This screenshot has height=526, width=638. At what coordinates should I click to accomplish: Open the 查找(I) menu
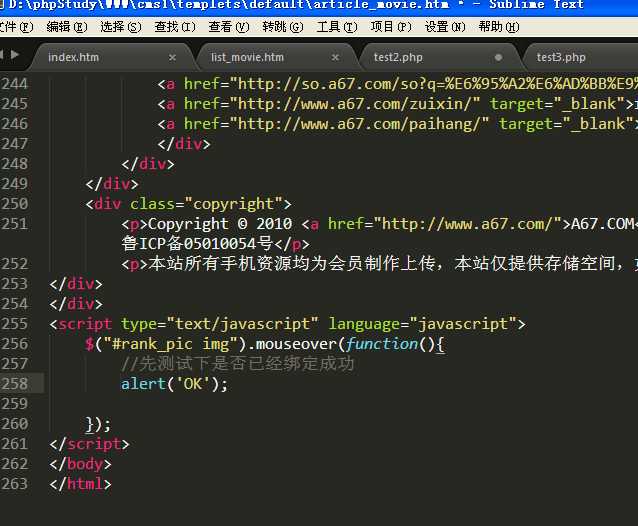(175, 27)
